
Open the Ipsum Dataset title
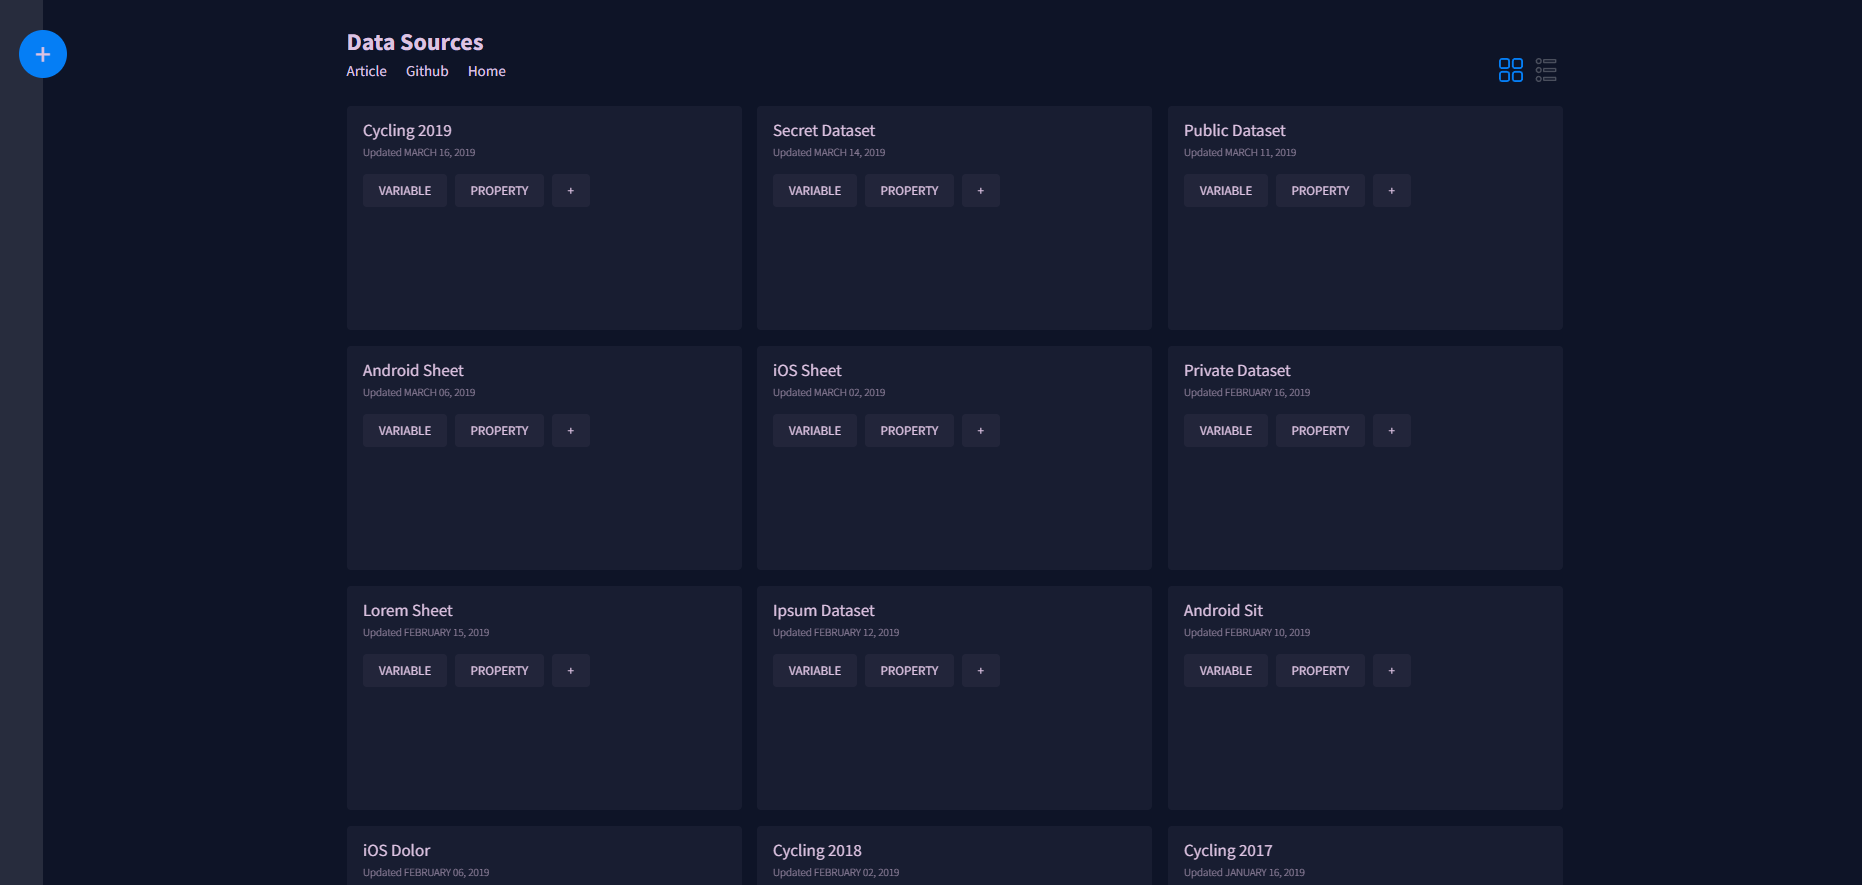click(x=824, y=611)
